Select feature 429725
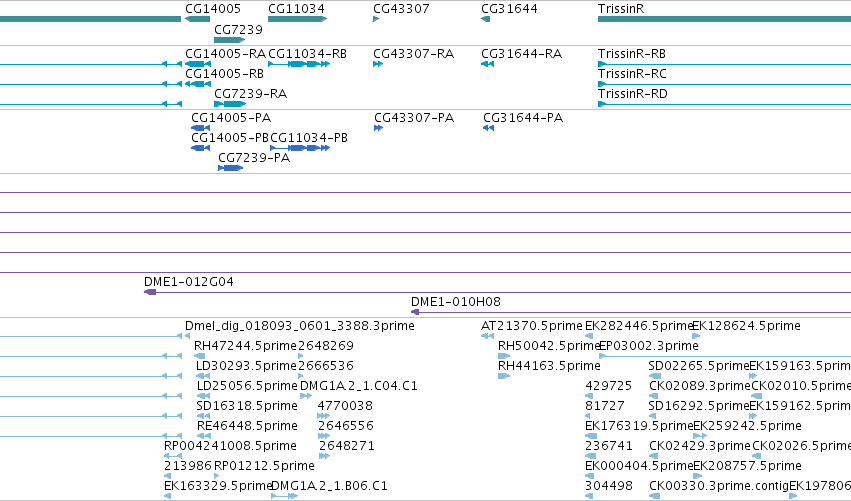Viewport: 851px width, 501px height. pyautogui.click(x=608, y=386)
